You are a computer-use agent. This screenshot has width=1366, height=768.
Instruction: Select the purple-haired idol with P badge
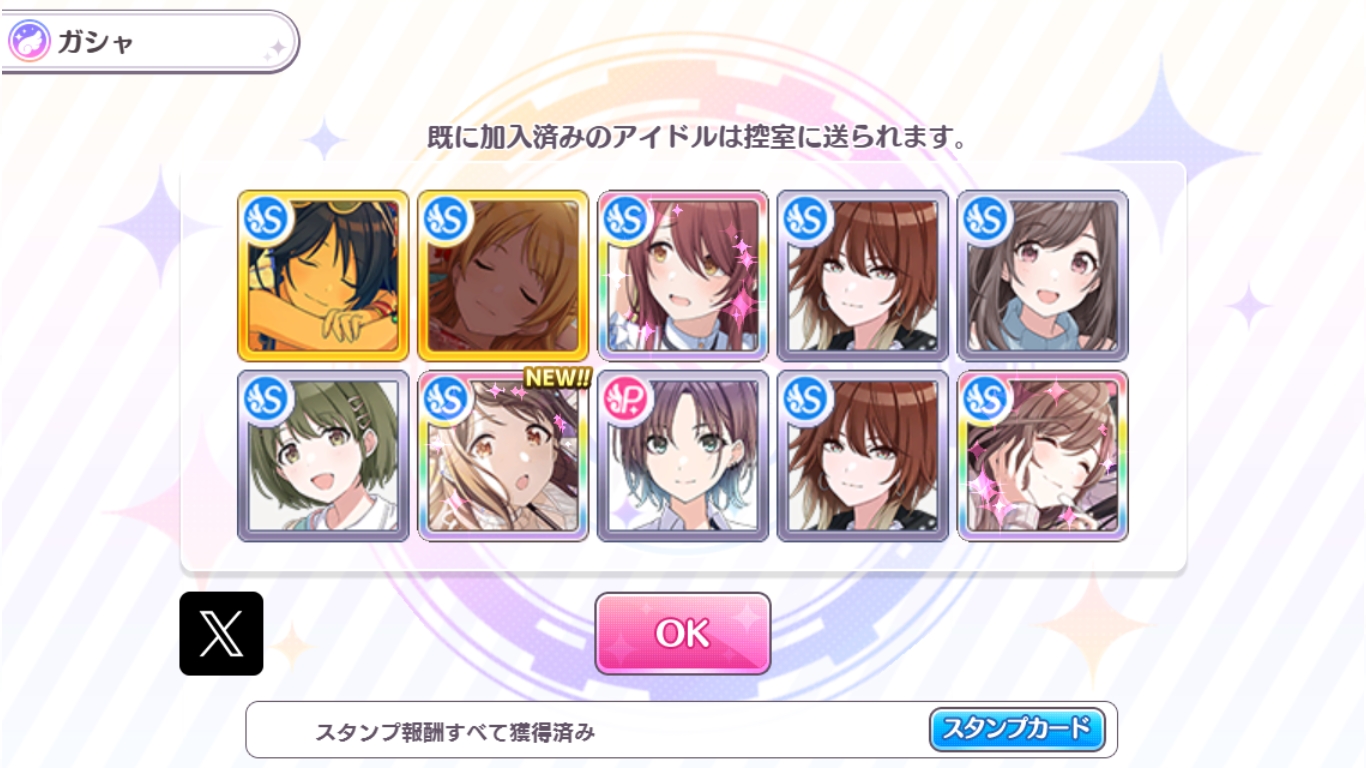pos(683,456)
